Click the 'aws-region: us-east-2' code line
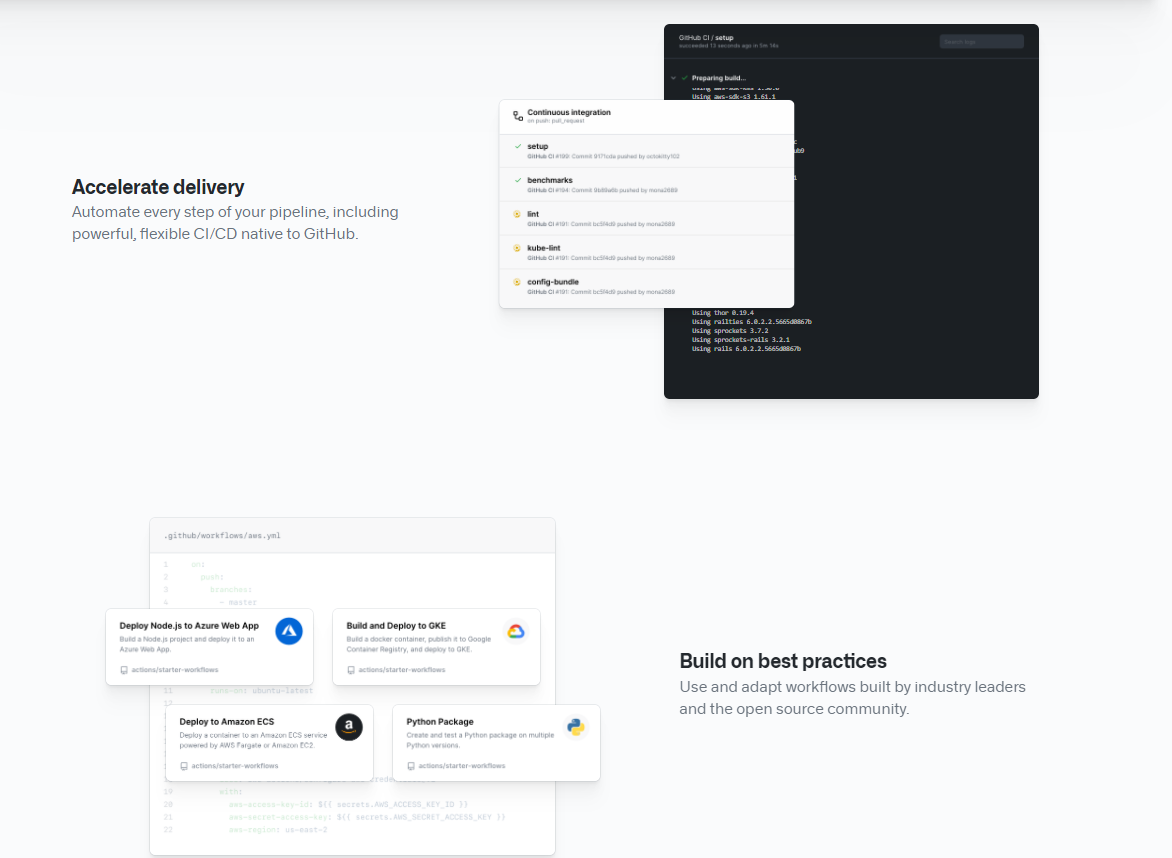 pos(278,830)
